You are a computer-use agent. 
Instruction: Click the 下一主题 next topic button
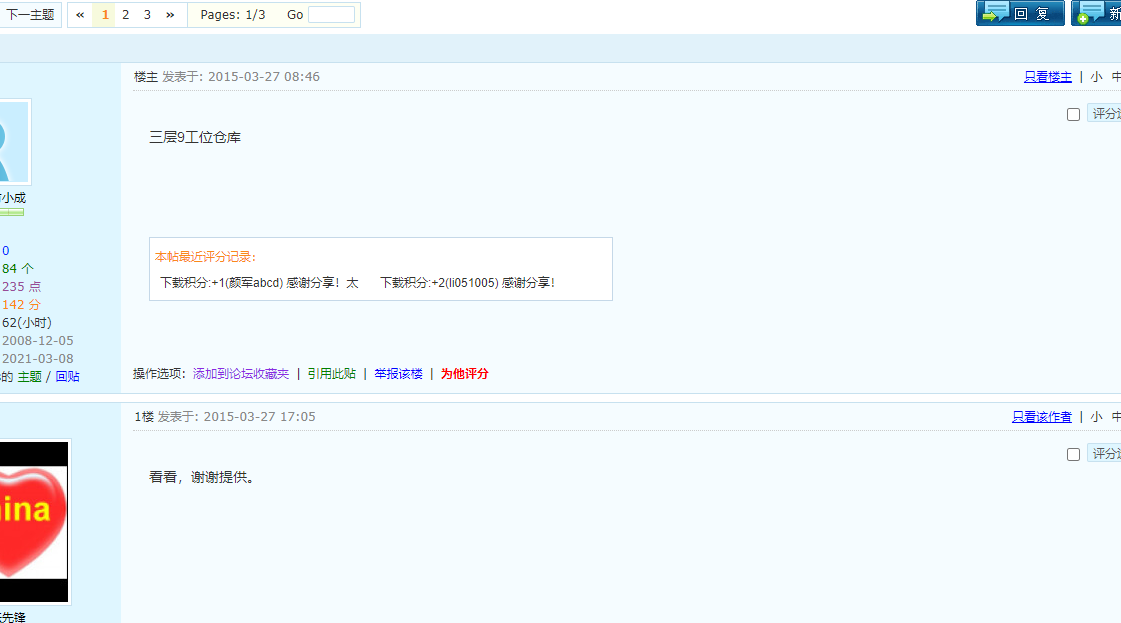click(x=30, y=15)
